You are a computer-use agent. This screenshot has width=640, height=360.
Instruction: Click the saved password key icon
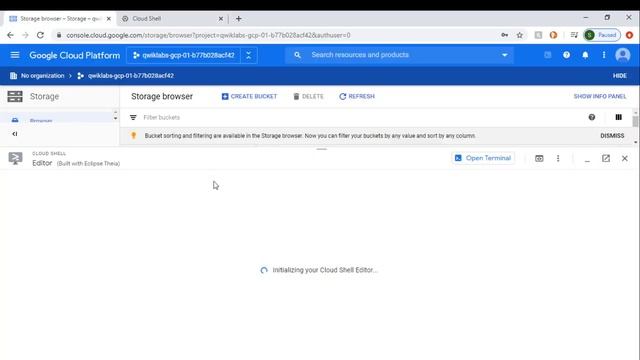point(504,35)
